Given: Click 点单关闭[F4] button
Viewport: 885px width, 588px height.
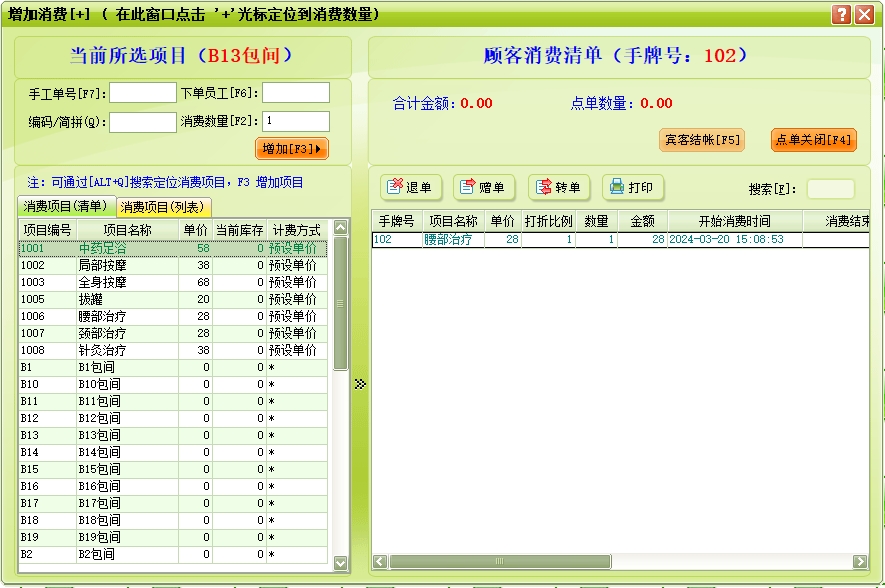Looking at the screenshot, I should (x=813, y=140).
